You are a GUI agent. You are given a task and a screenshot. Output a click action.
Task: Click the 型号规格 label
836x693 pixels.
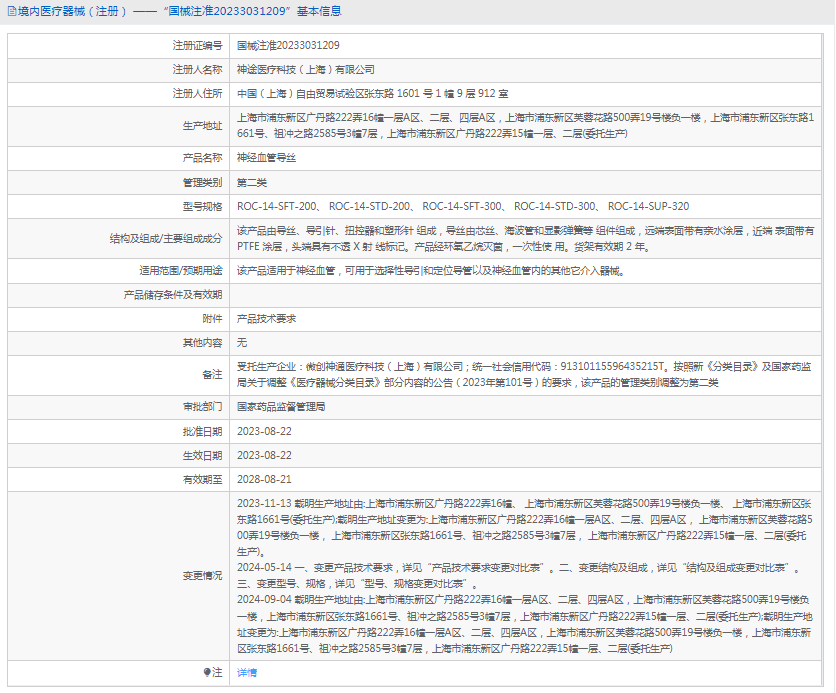click(203, 207)
